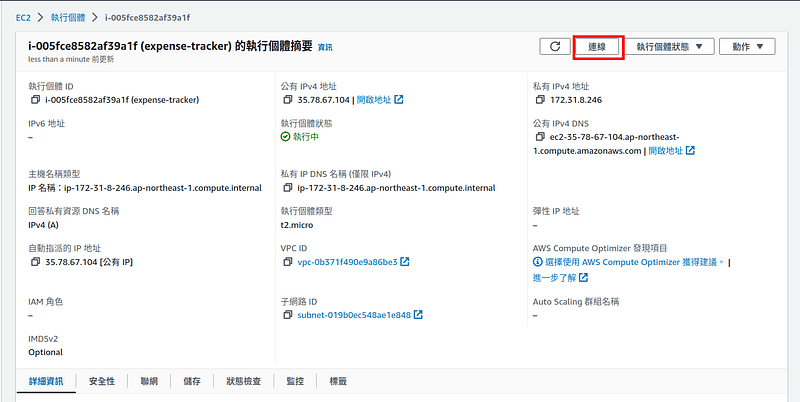Open 進一步了解 learn more link
The image size is (800, 402).
click(555, 278)
